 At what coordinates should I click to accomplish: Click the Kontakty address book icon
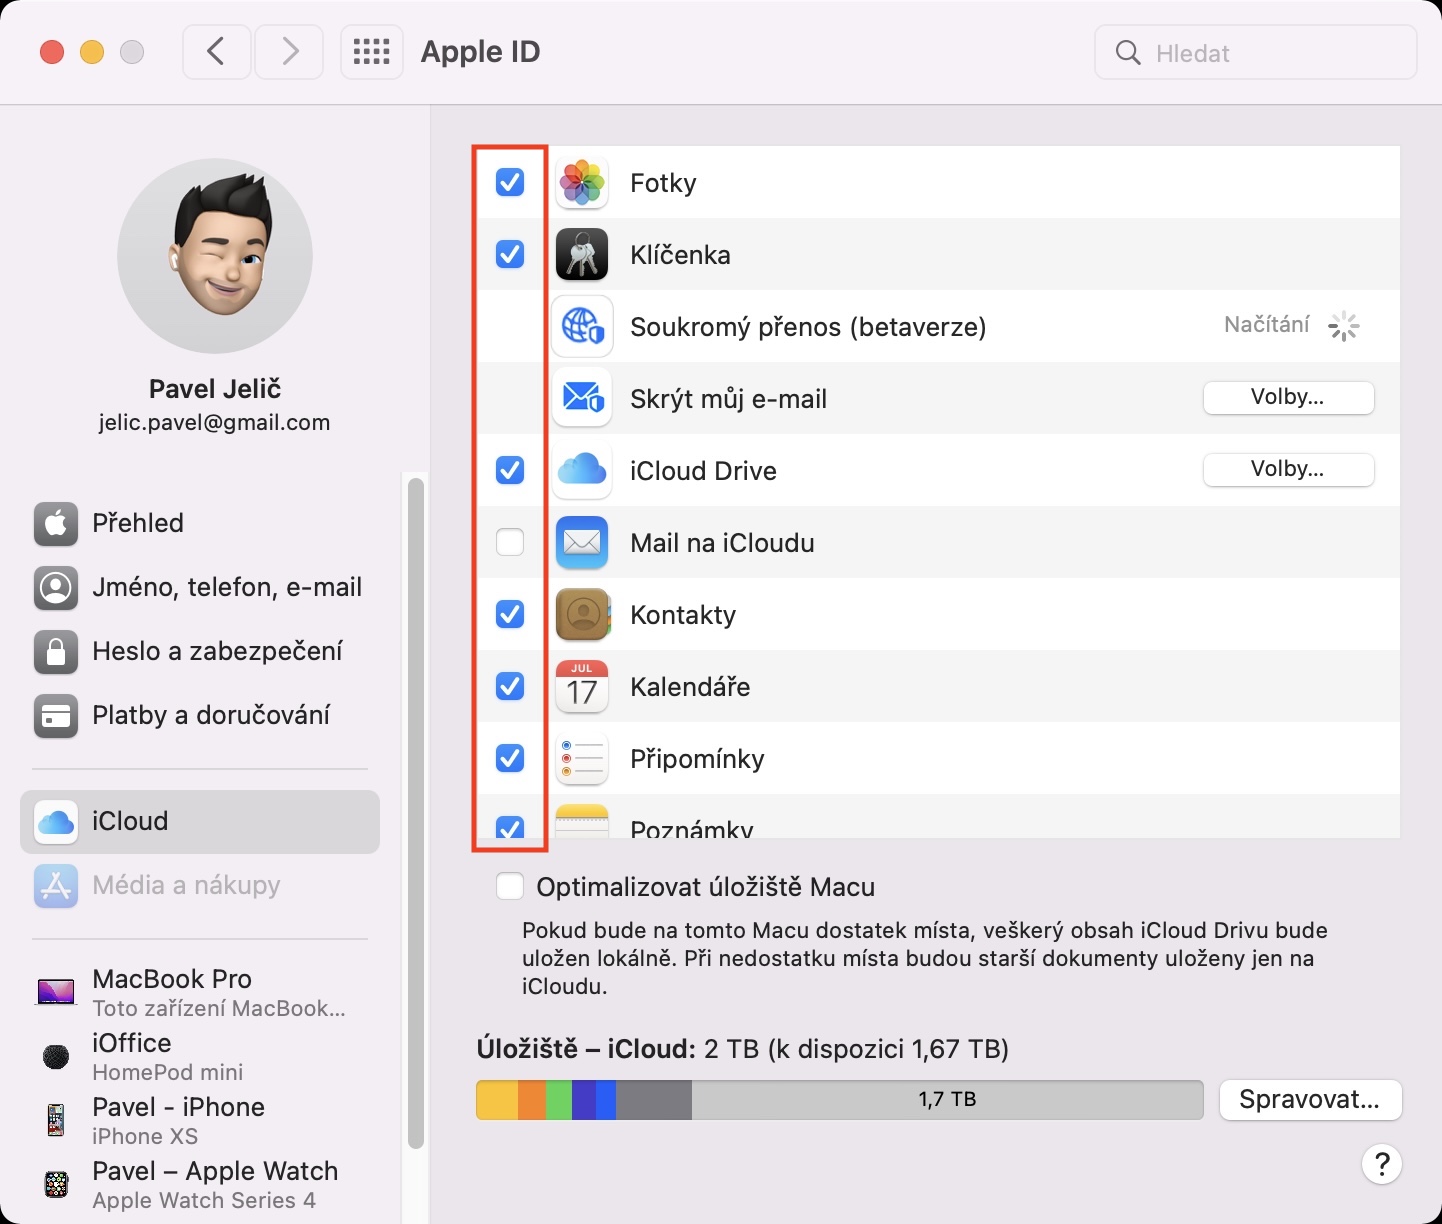582,615
